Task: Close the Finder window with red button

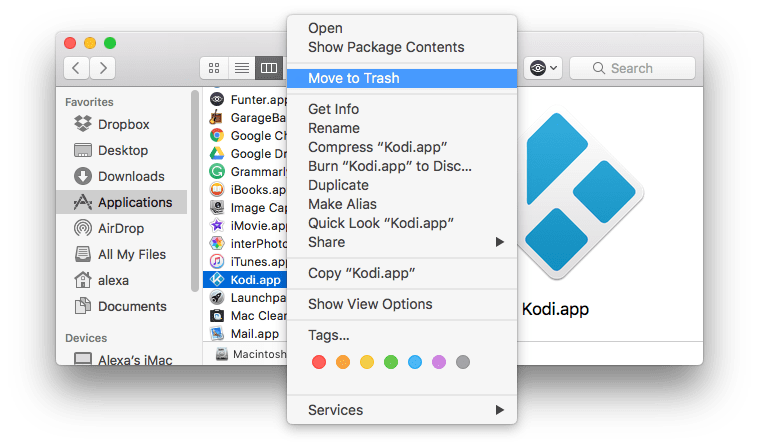Action: tap(70, 43)
